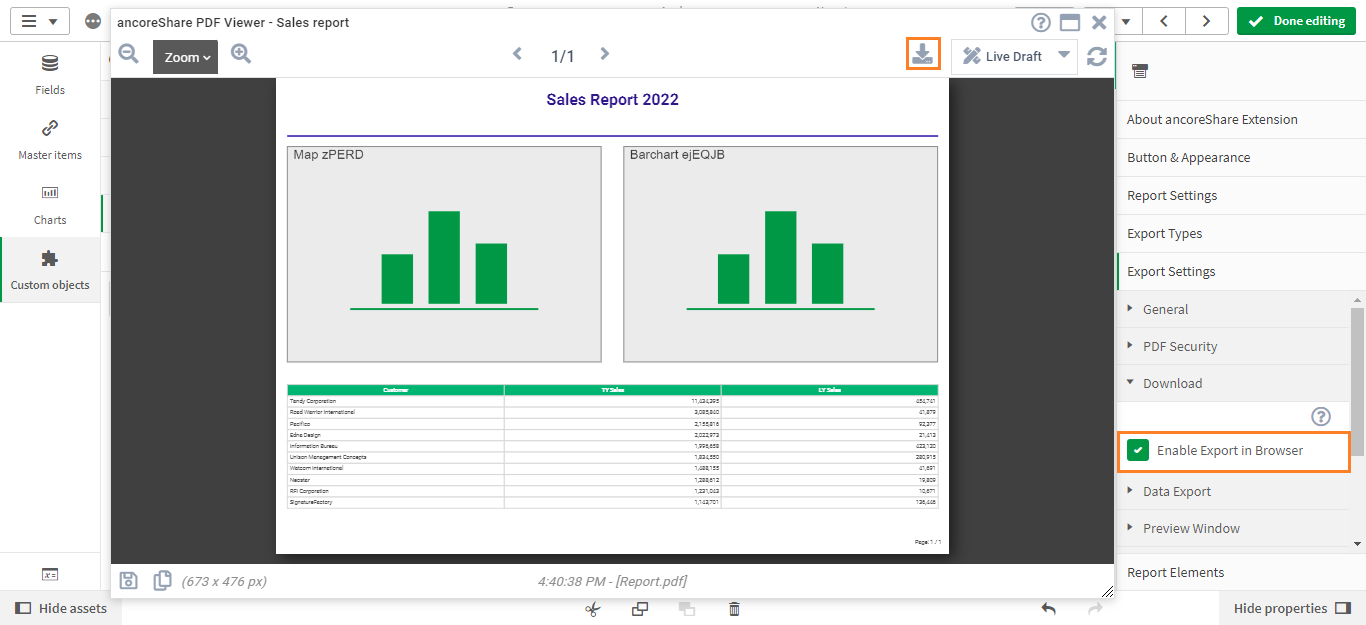The width and height of the screenshot is (1366, 625).
Task: Go to previous sheet arrow
Action: point(1165,21)
